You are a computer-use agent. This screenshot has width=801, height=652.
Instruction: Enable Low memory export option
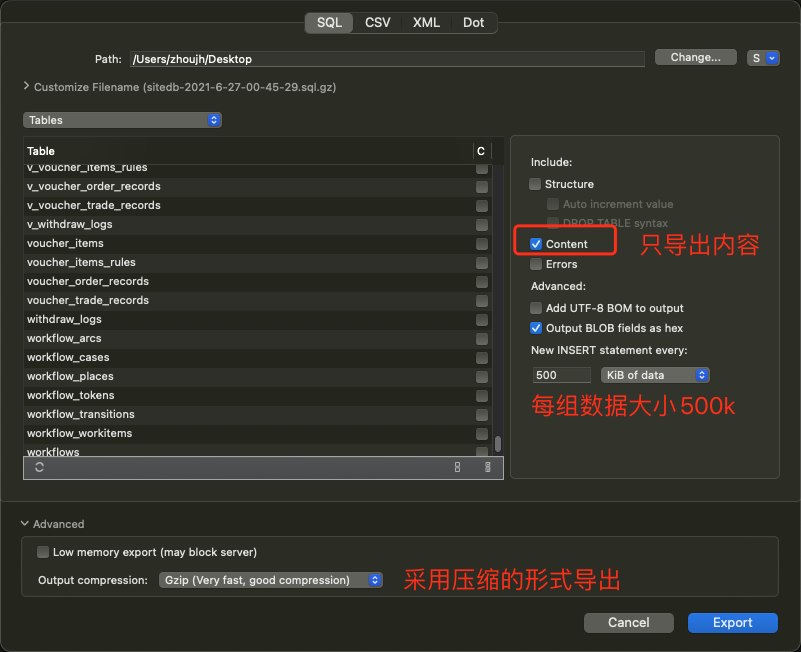tap(43, 552)
